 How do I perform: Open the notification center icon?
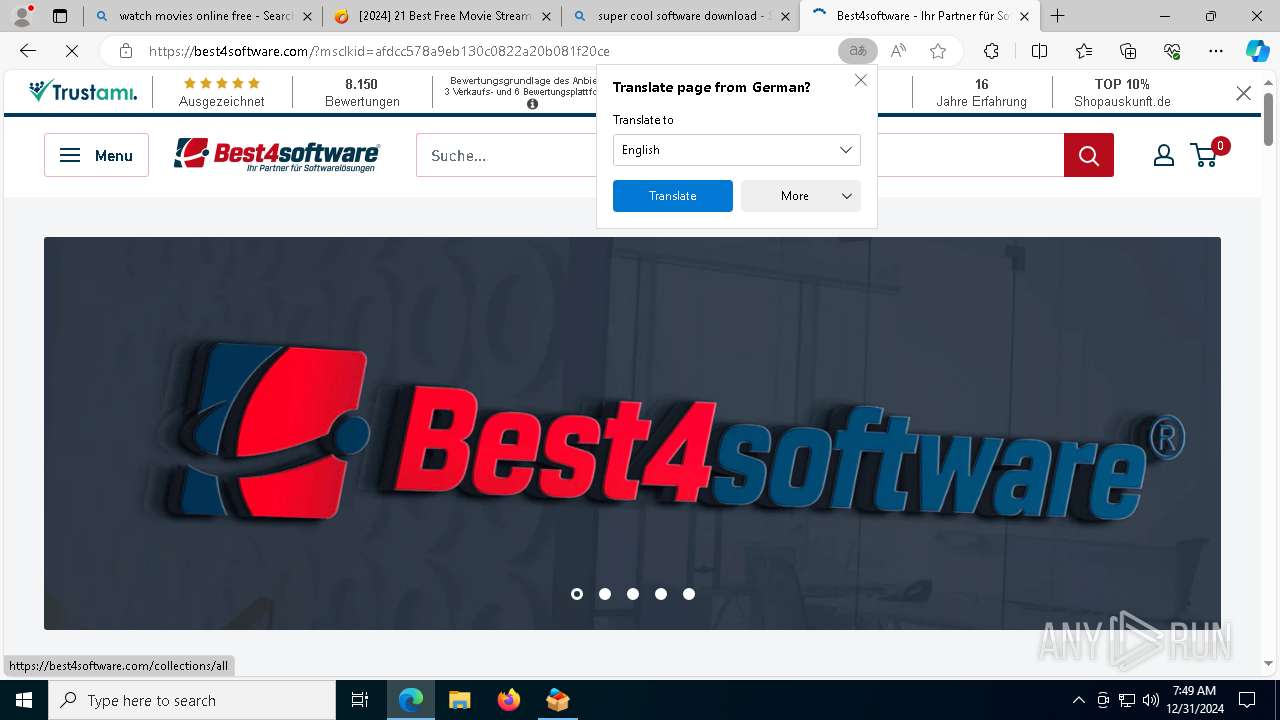[1247, 700]
